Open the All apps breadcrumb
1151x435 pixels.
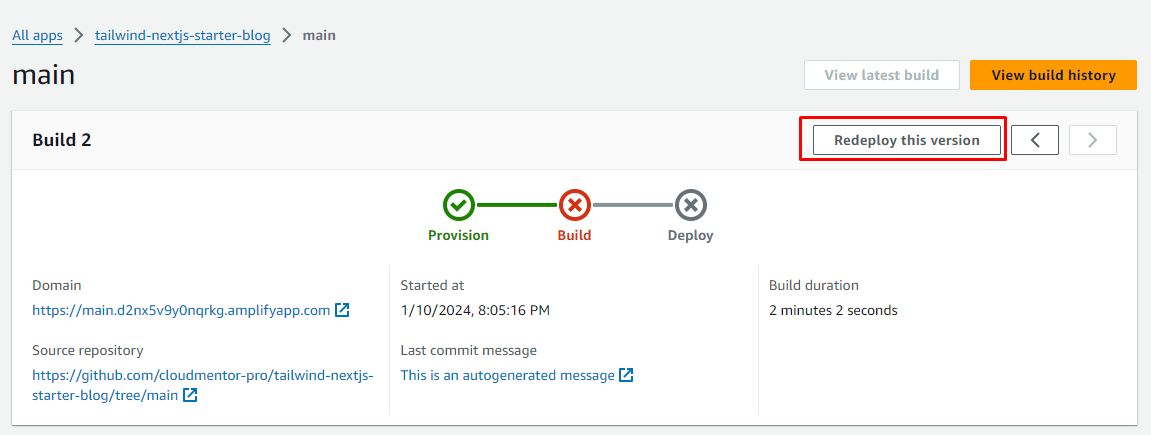37,35
